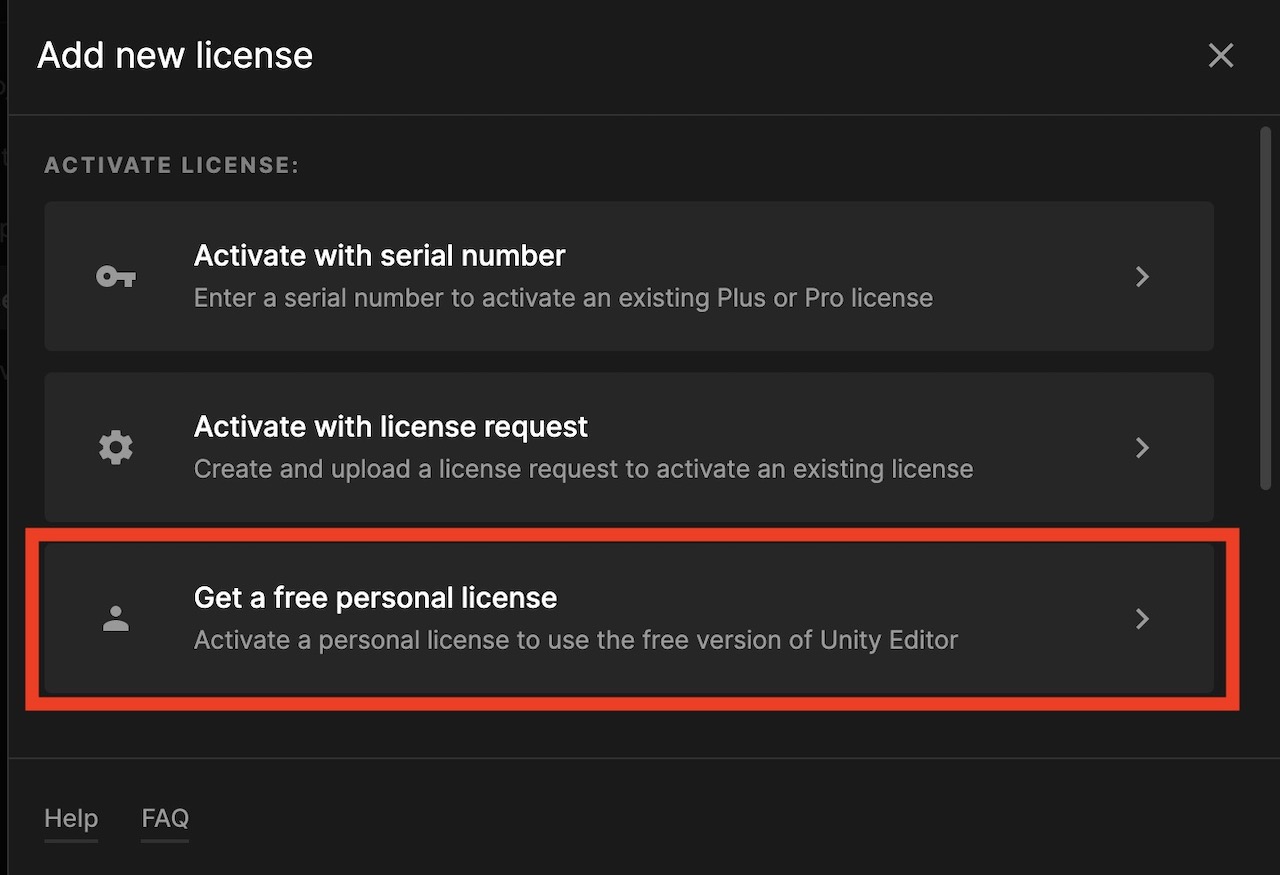Click the chevron on the serial number row

coord(1142,277)
